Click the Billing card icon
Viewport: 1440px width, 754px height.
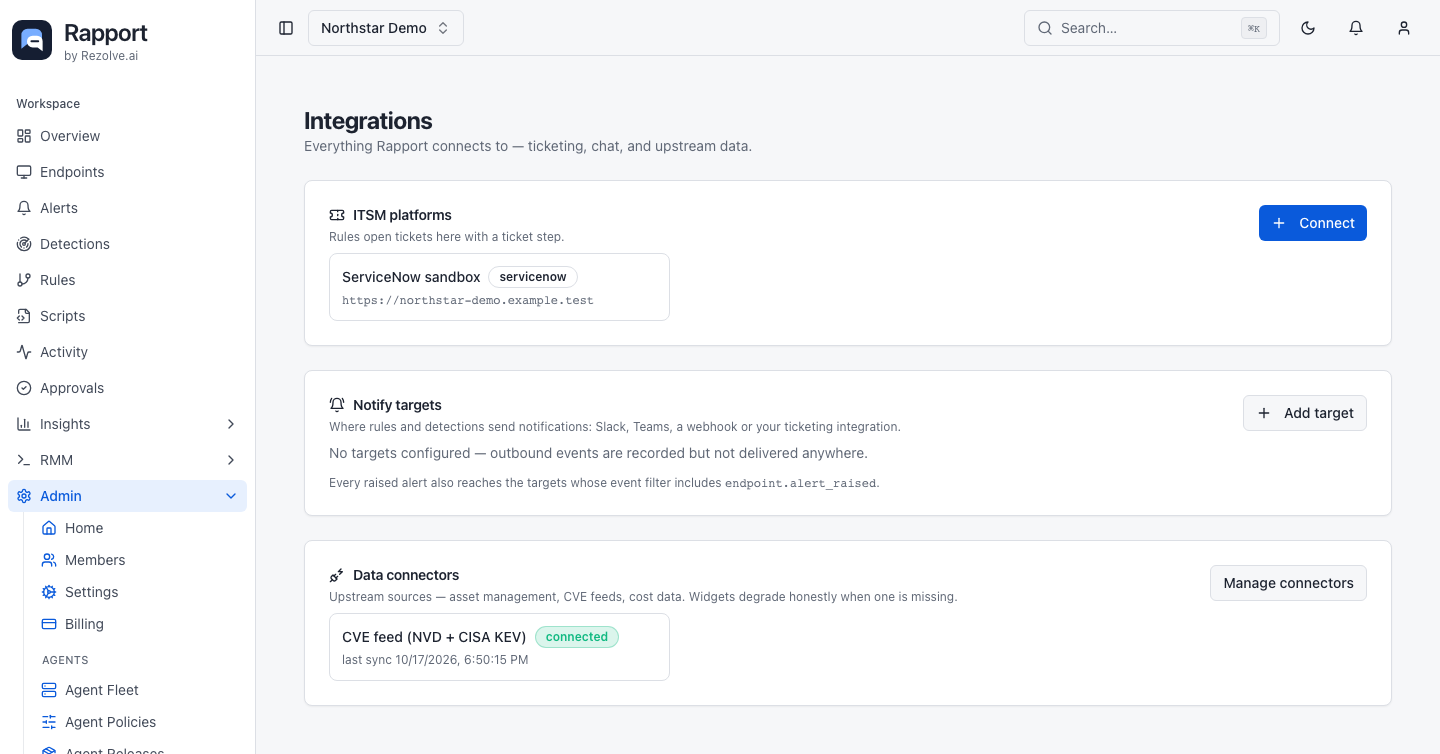click(49, 624)
